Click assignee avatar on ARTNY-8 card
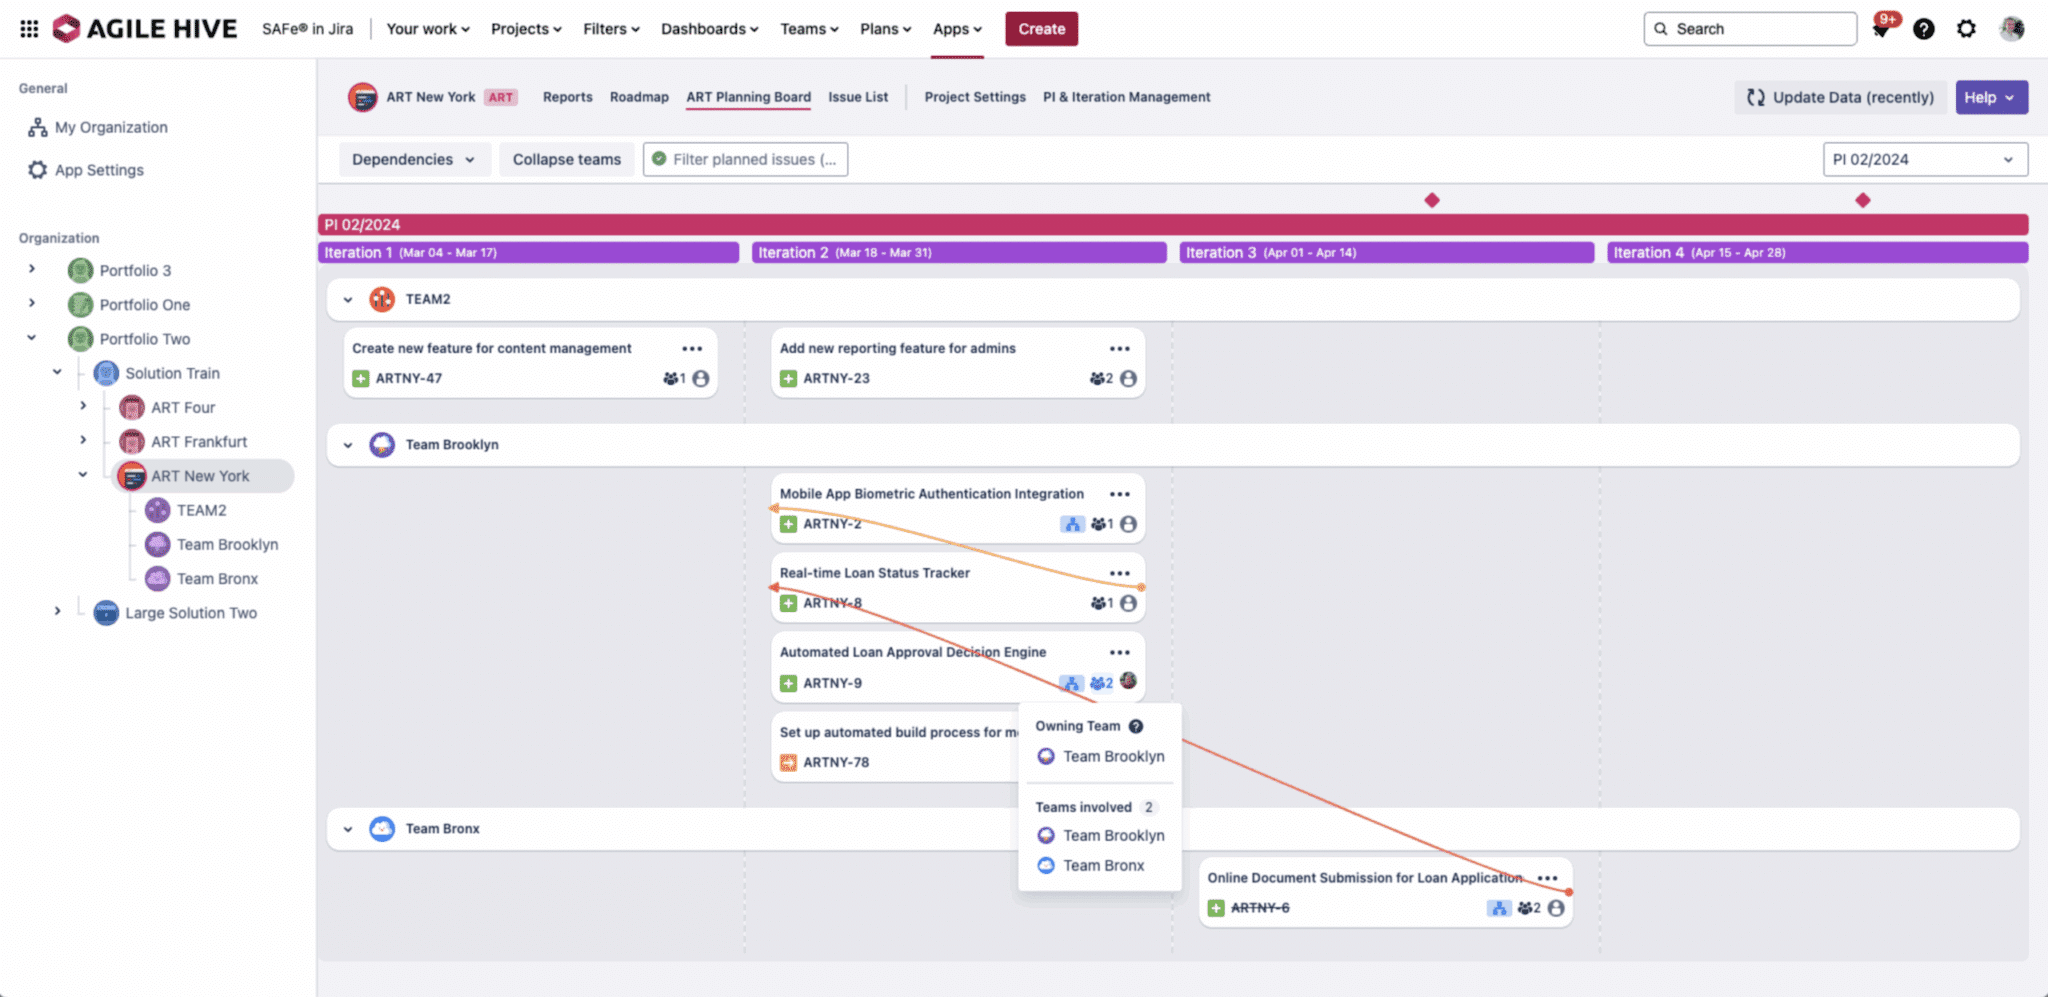2048x997 pixels. [1128, 603]
